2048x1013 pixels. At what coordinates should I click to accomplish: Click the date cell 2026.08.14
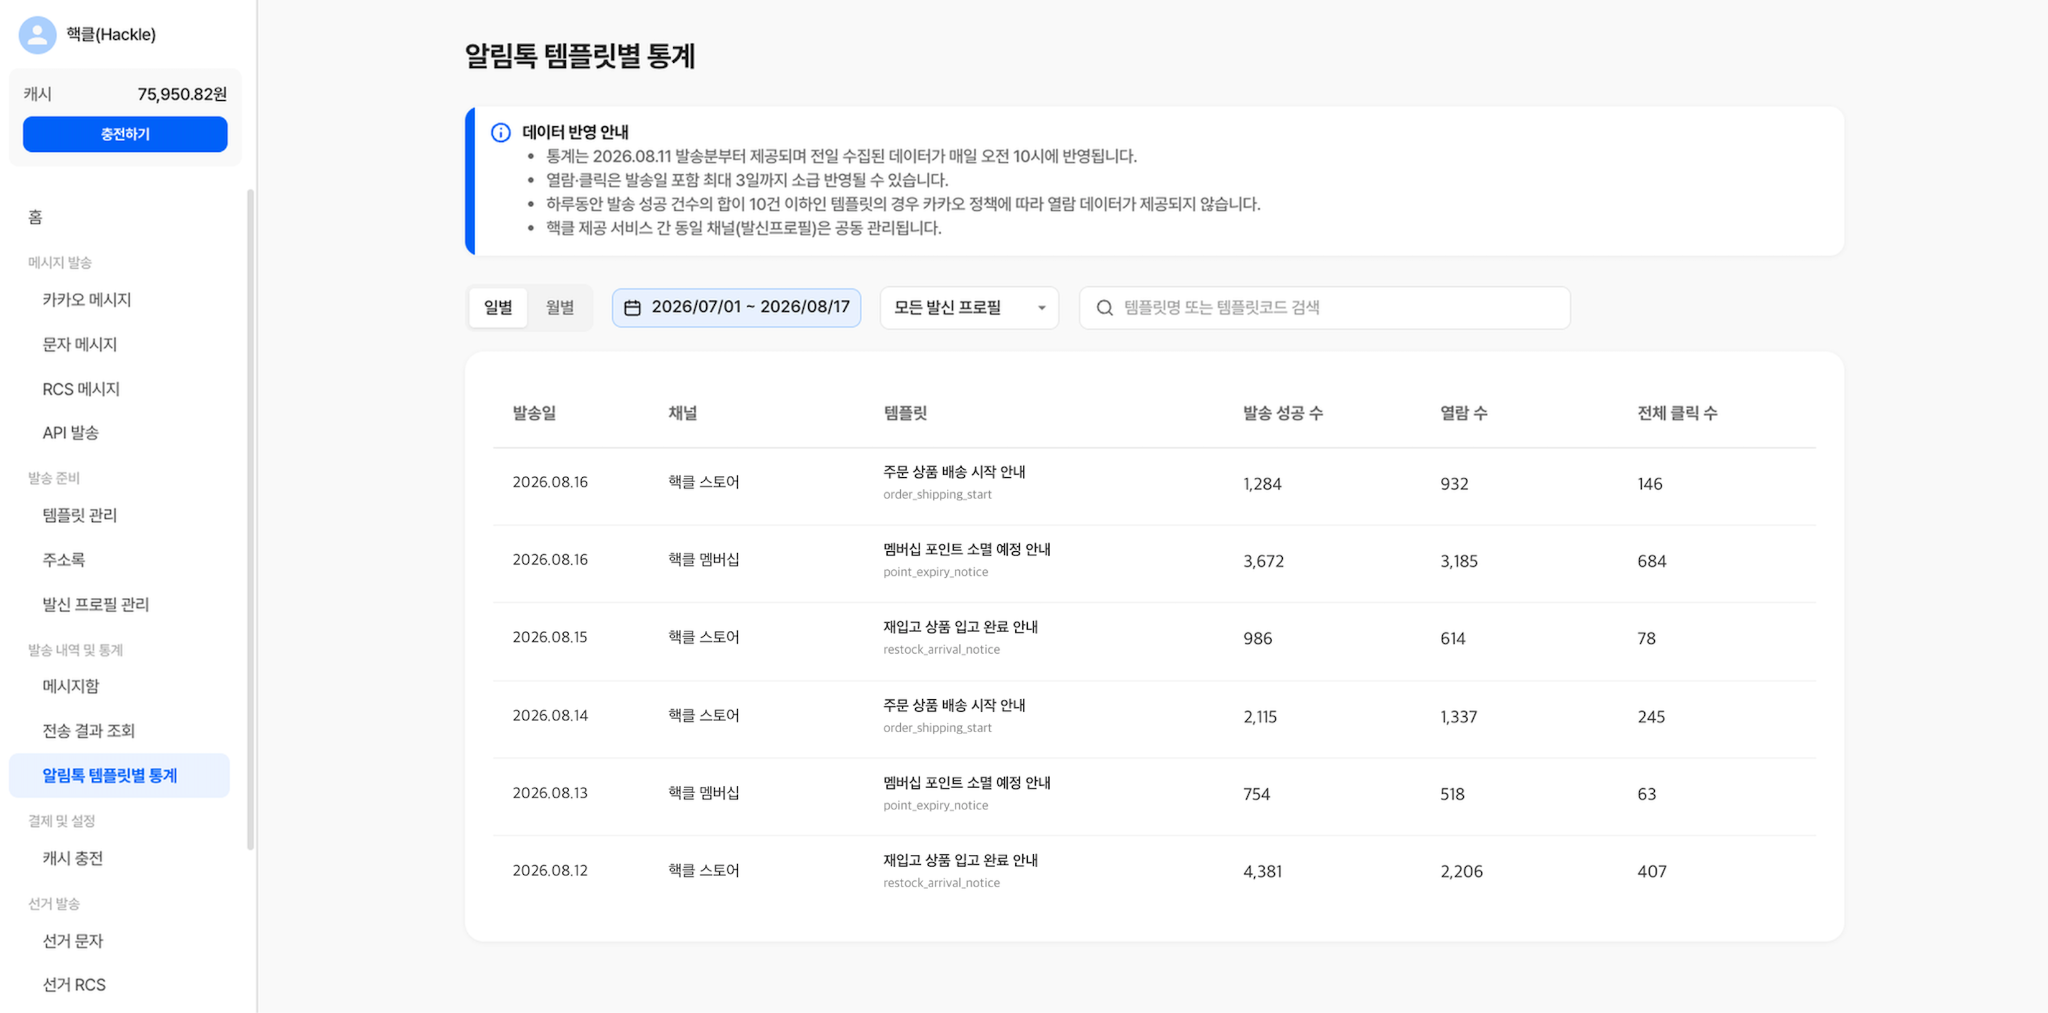(550, 716)
